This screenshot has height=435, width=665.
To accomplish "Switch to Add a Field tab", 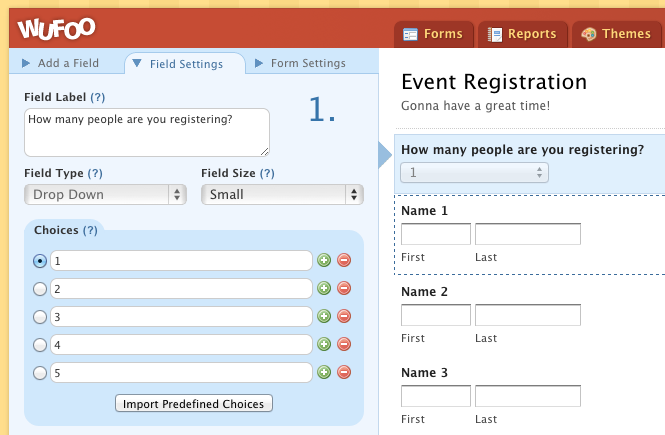I will 60,63.
